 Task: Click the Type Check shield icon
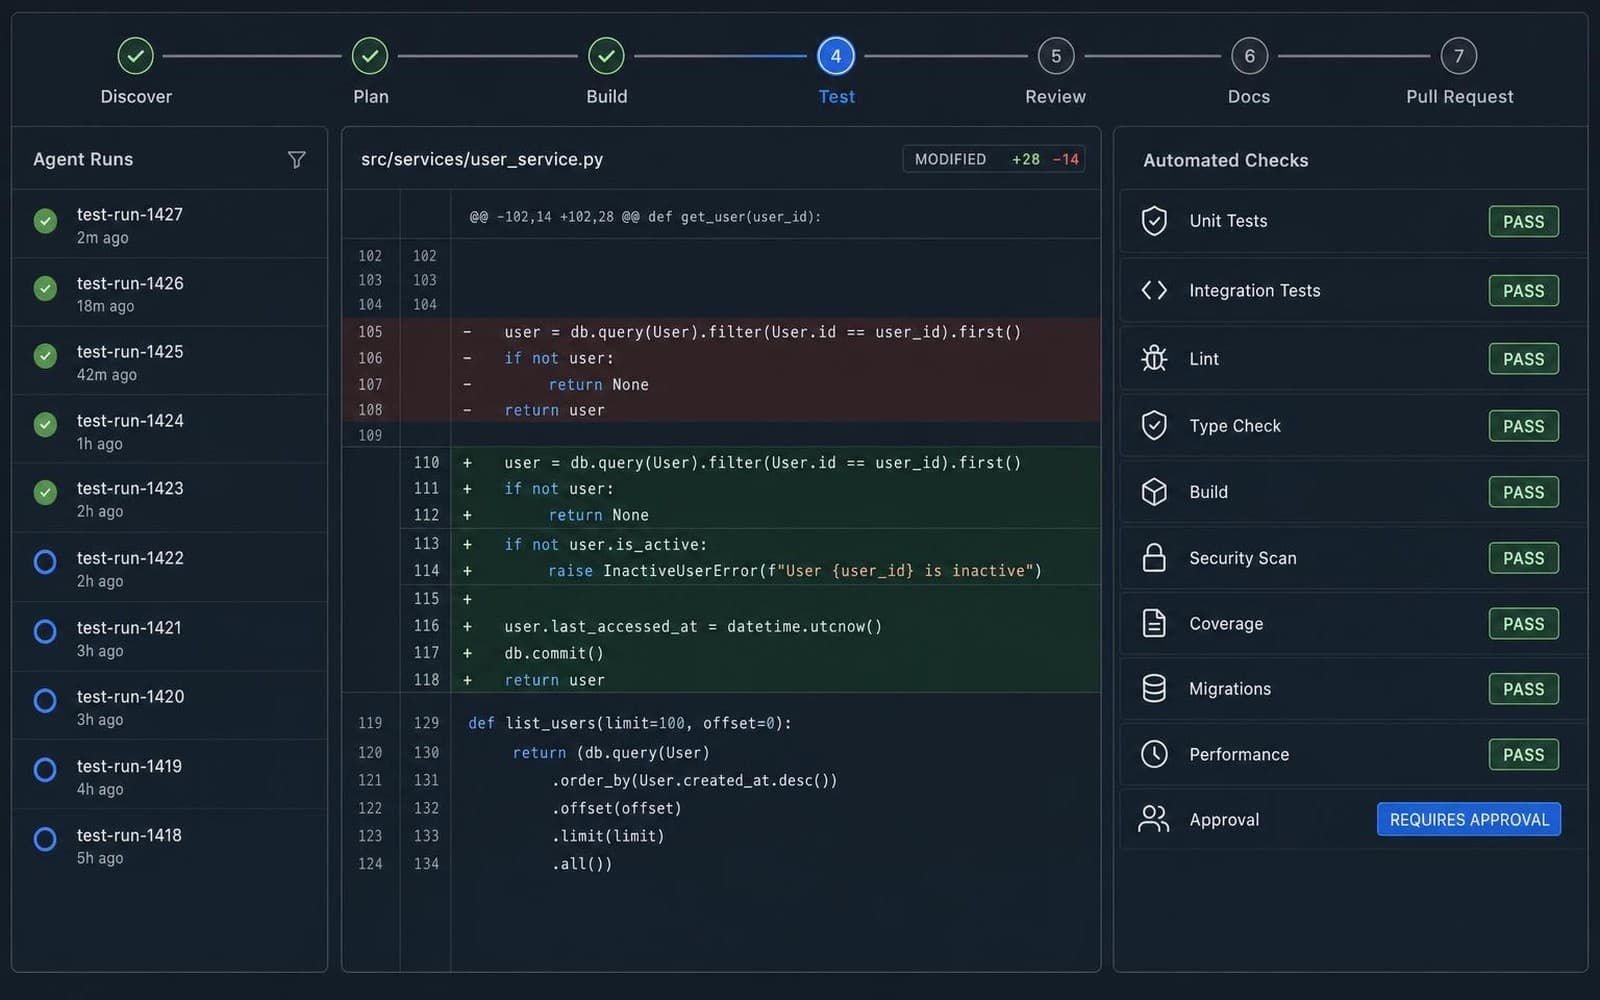(1154, 425)
